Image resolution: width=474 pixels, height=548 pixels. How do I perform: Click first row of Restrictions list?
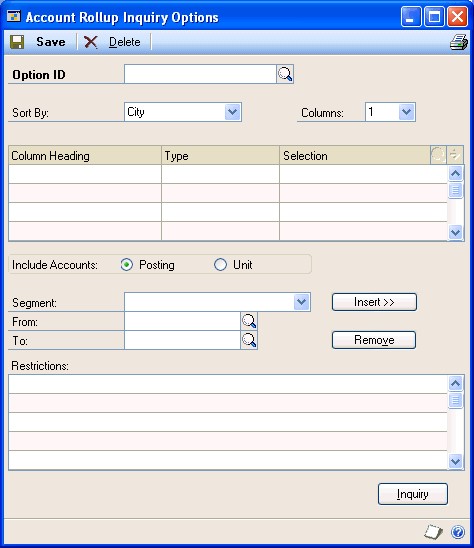pos(228,384)
